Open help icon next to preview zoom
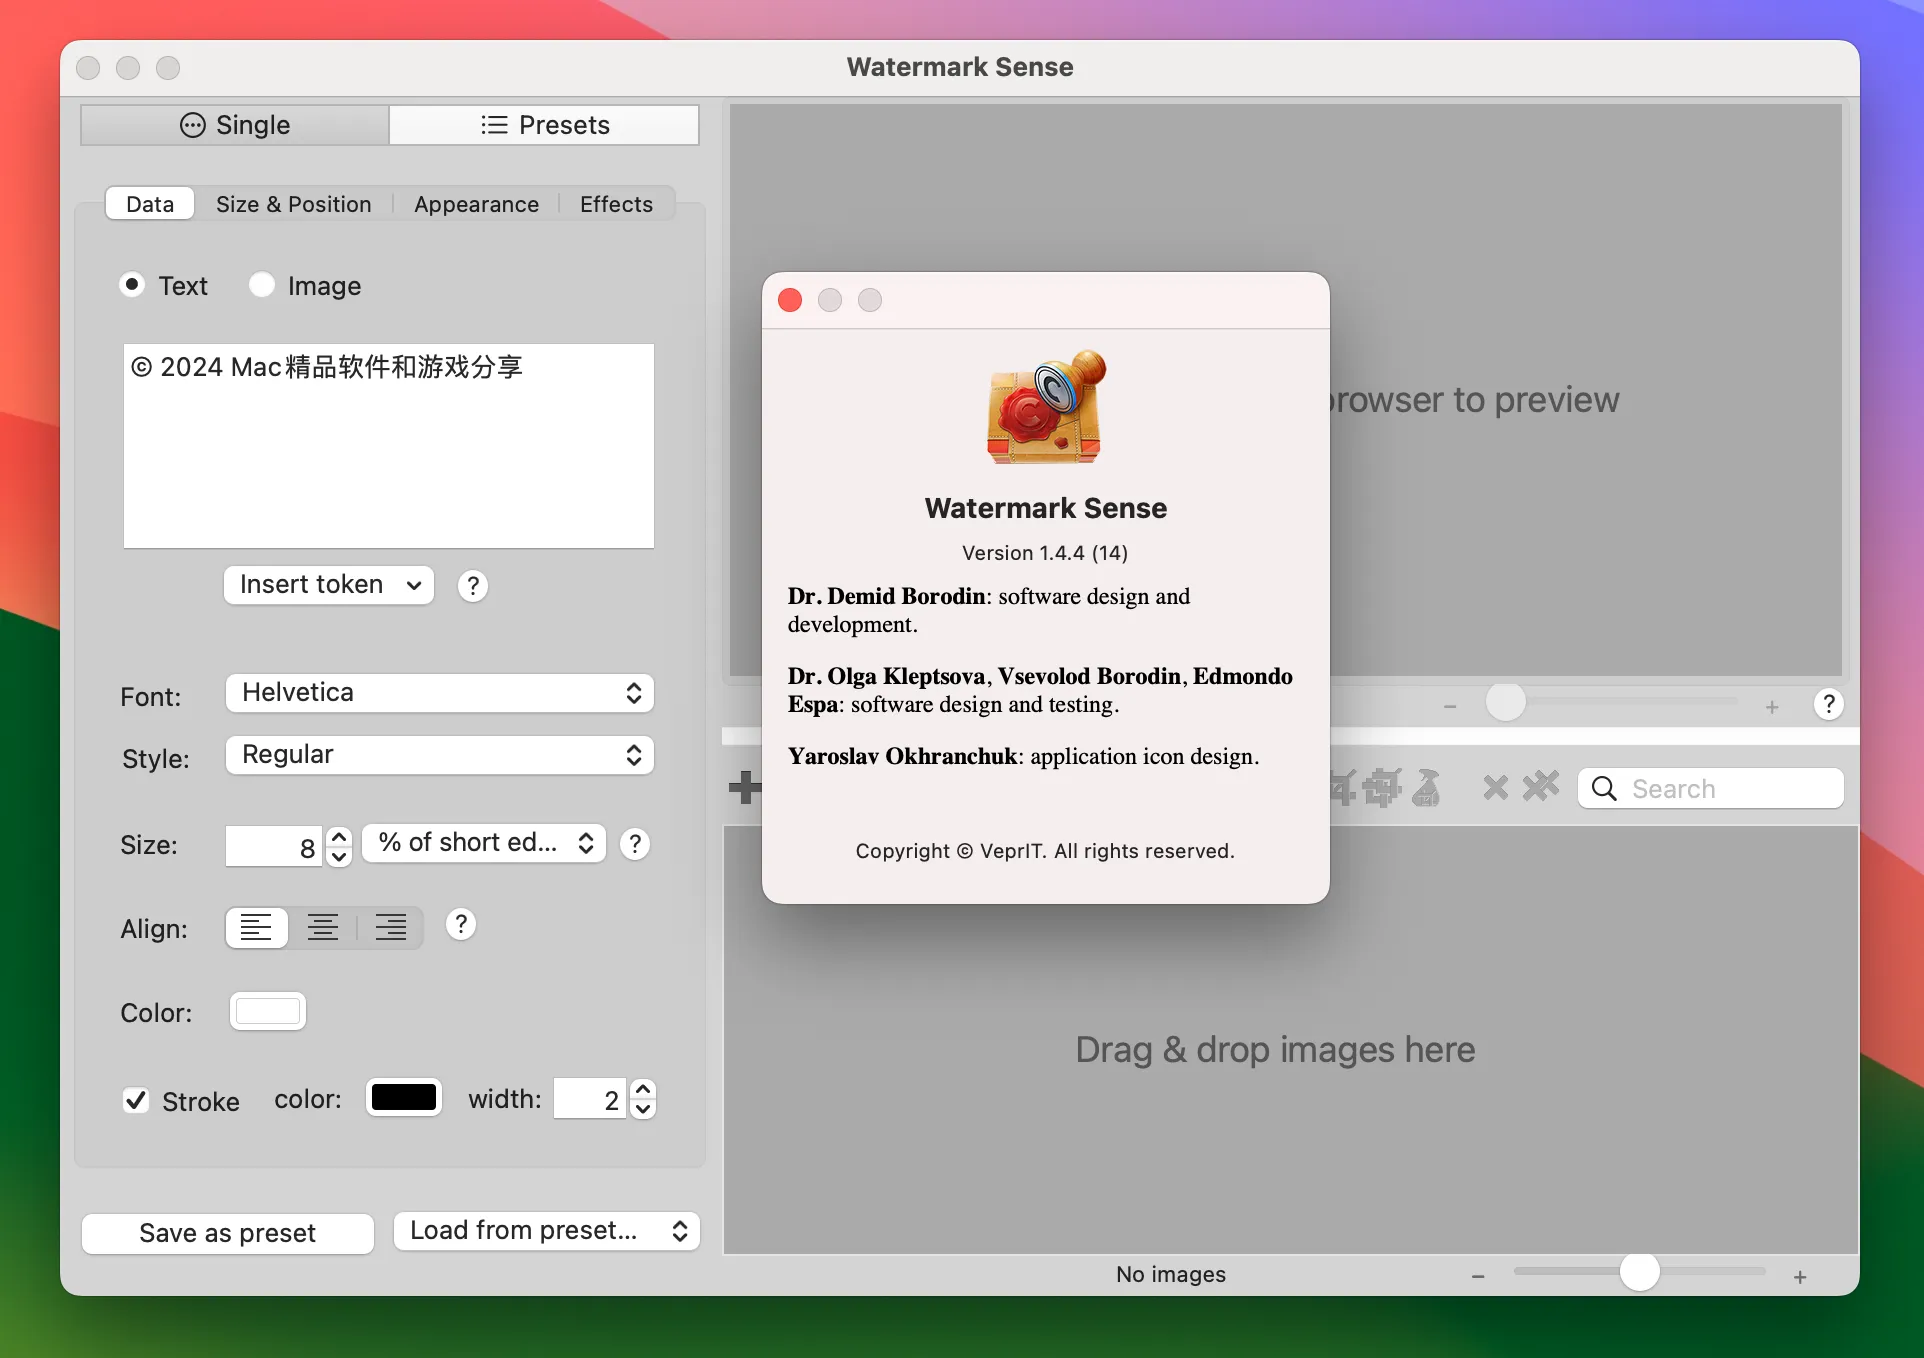 [1829, 705]
